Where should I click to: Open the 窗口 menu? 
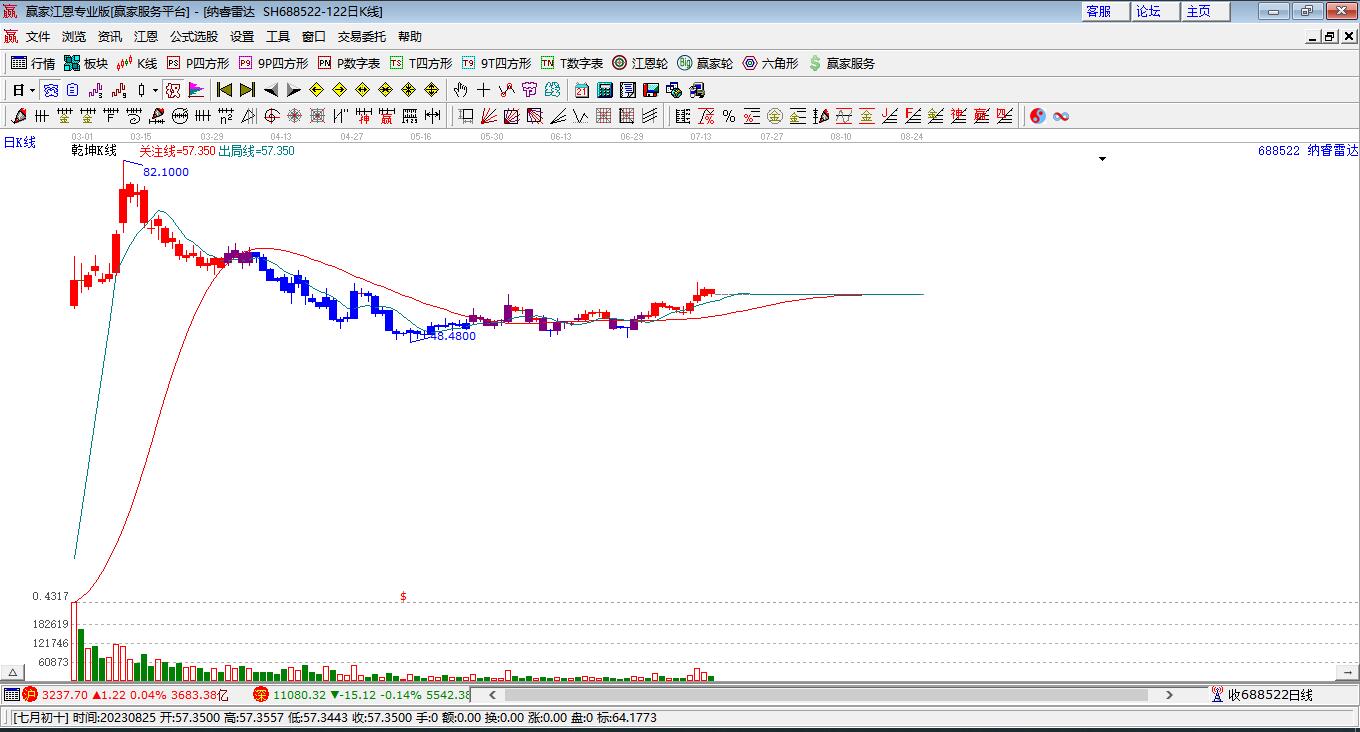(314, 36)
